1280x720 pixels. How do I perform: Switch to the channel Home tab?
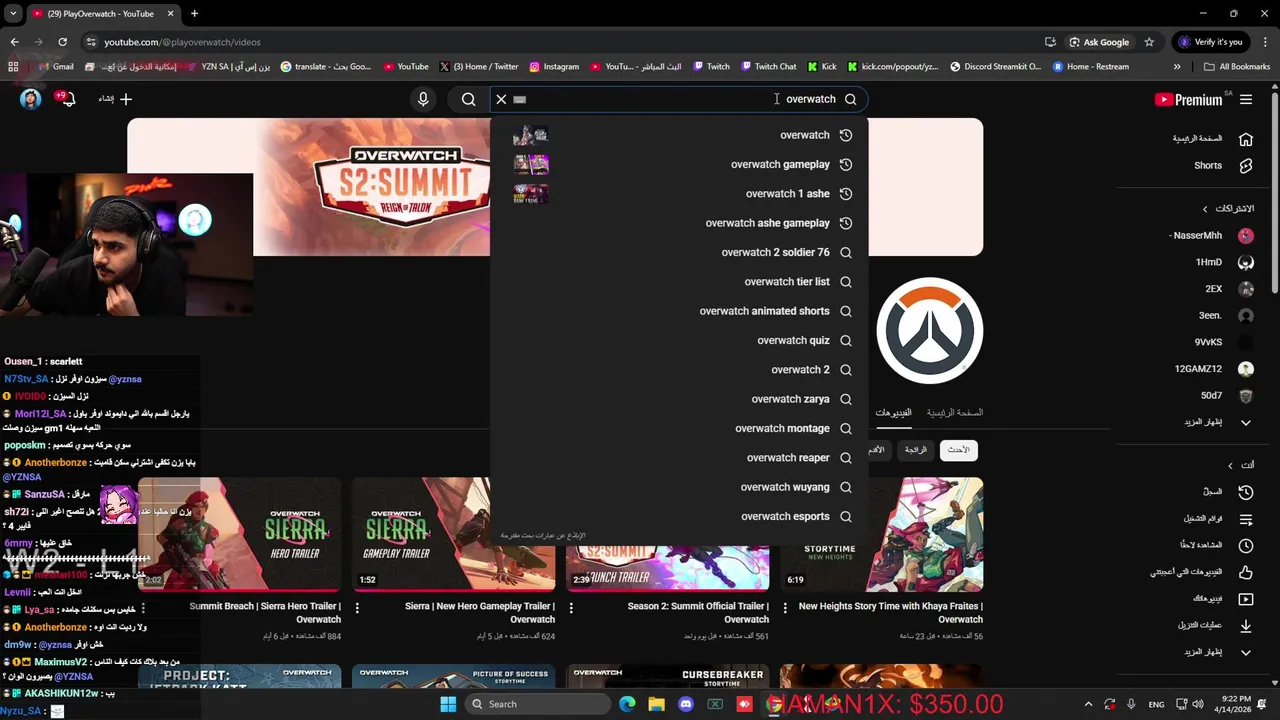pos(954,412)
